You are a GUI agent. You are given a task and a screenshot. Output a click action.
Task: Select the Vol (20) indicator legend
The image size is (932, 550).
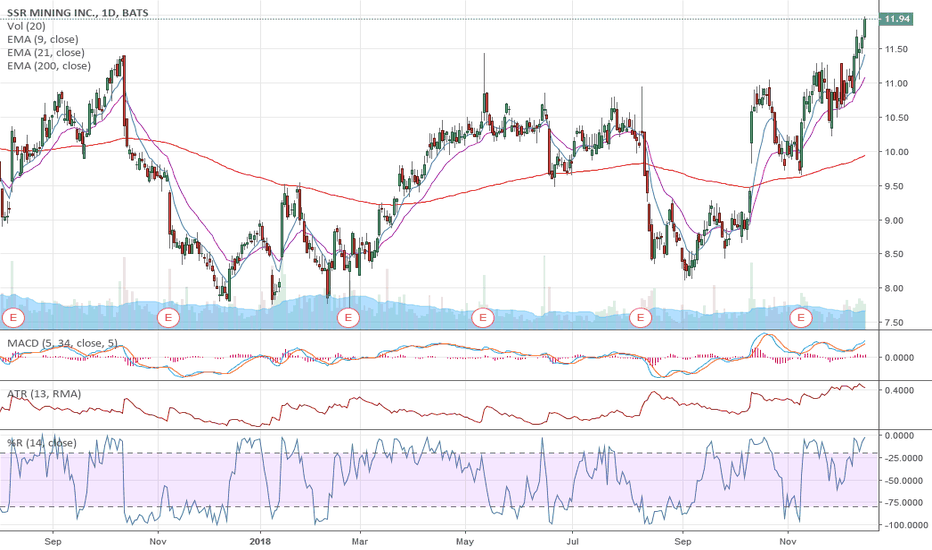pyautogui.click(x=26, y=26)
